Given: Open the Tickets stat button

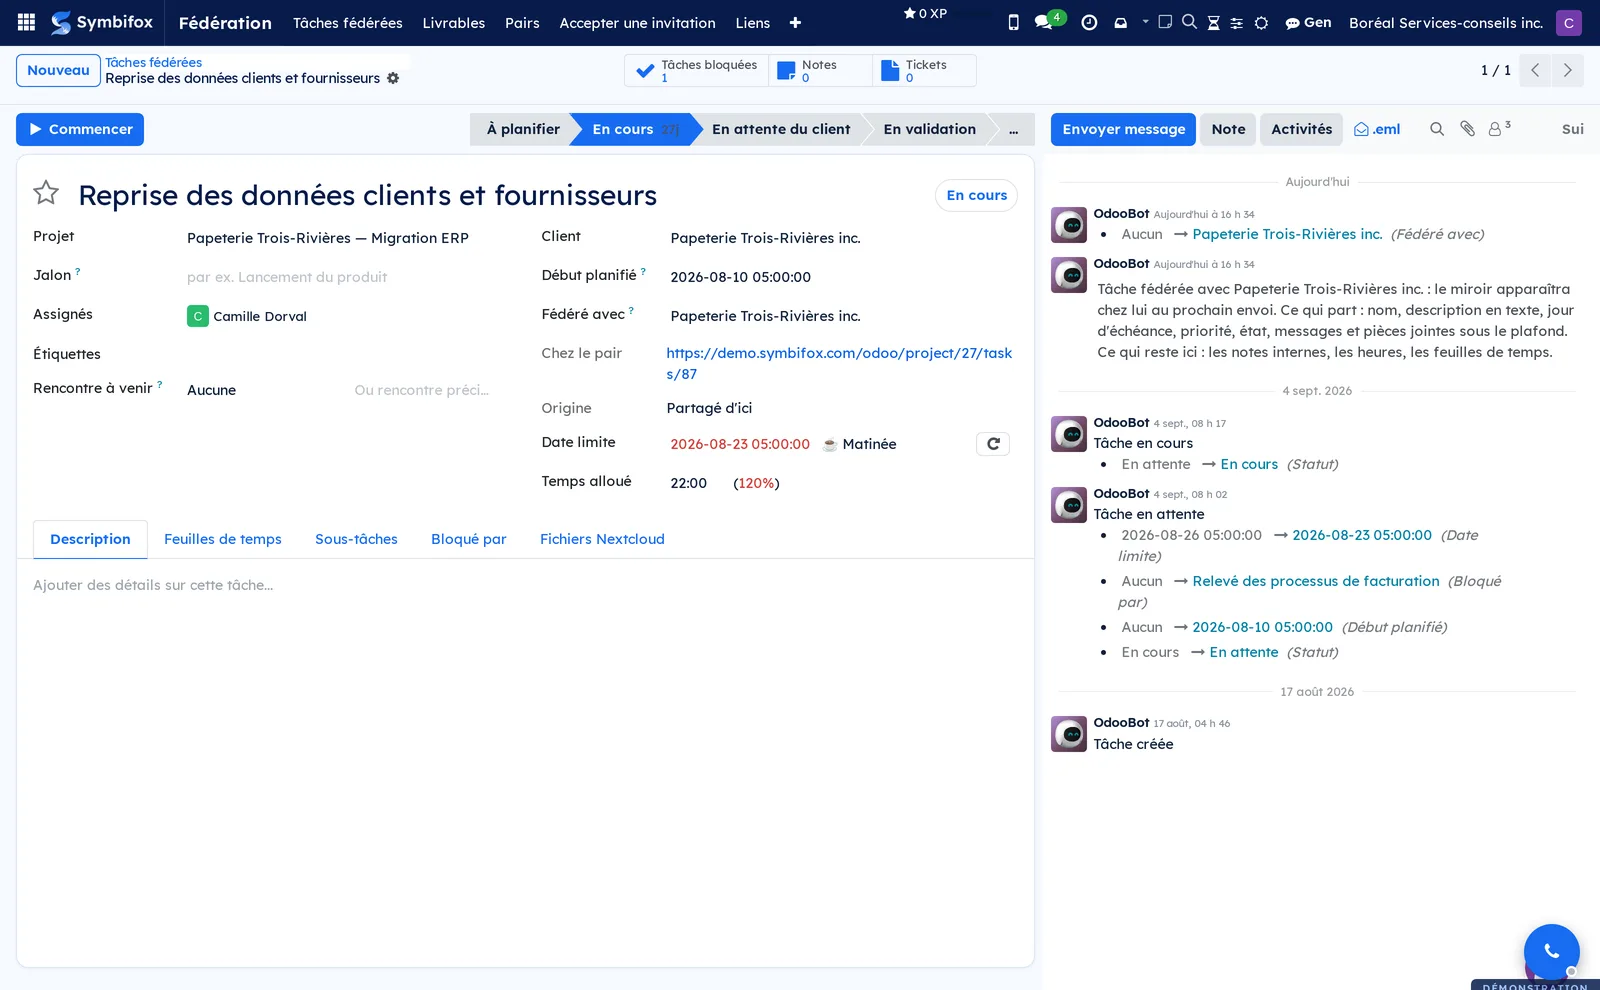Looking at the screenshot, I should pos(924,71).
